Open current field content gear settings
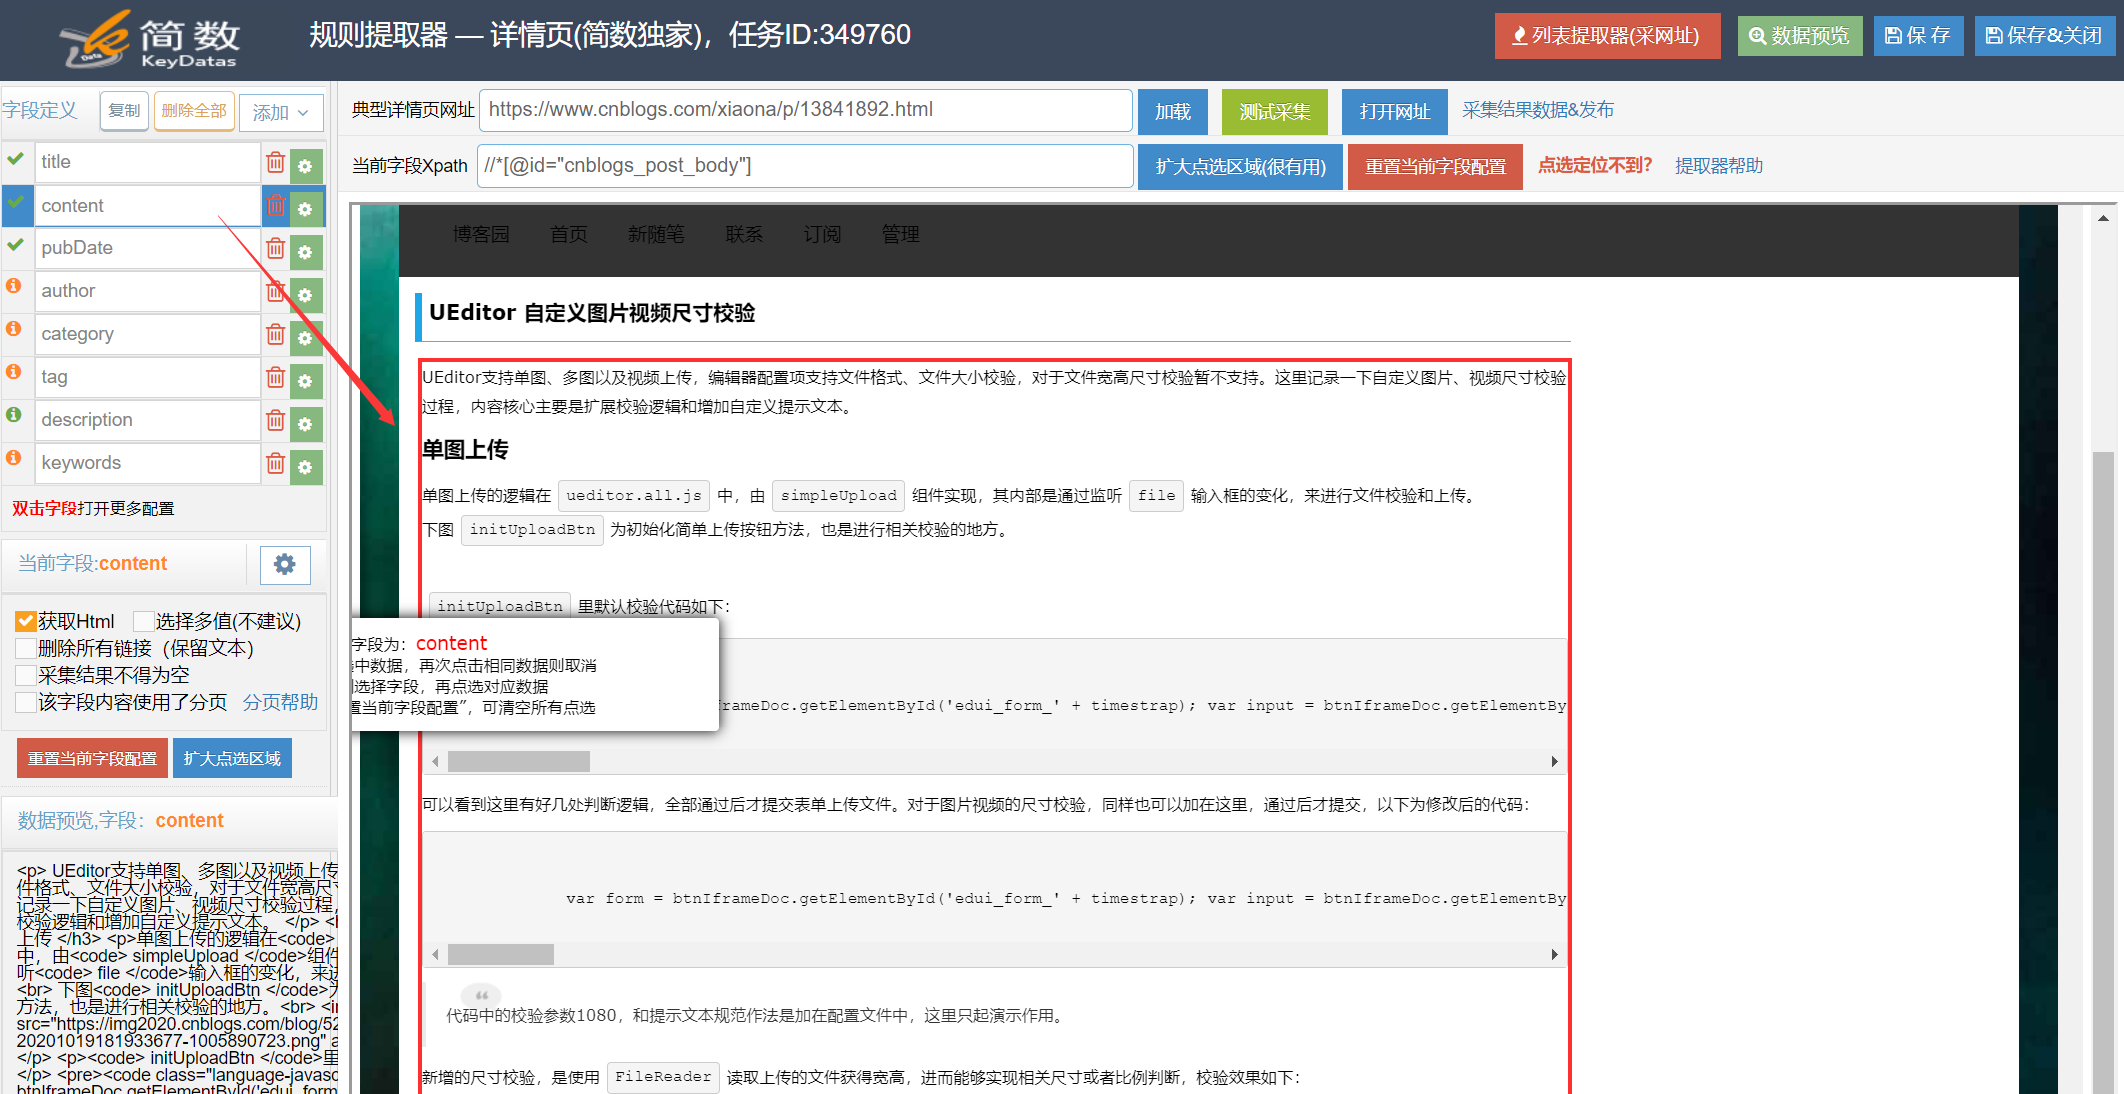The width and height of the screenshot is (2124, 1094). (285, 565)
